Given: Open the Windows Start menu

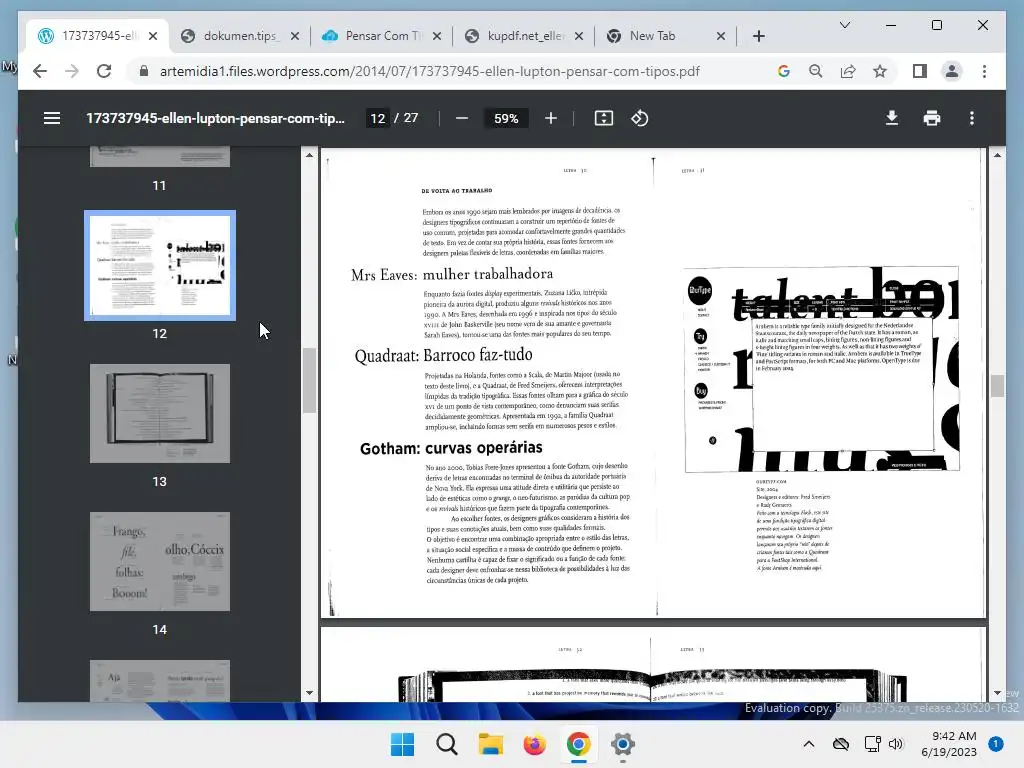Looking at the screenshot, I should pos(402,744).
